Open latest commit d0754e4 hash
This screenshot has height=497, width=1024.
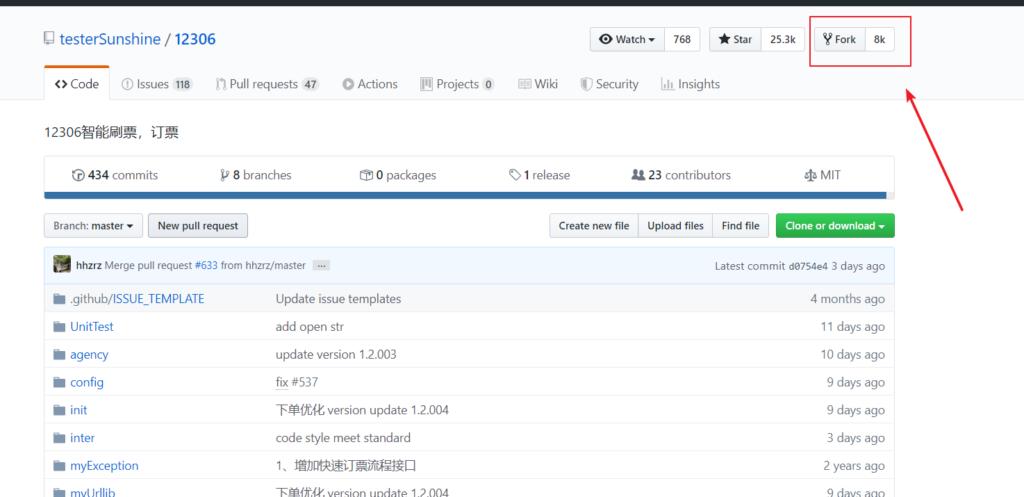pyautogui.click(x=808, y=266)
